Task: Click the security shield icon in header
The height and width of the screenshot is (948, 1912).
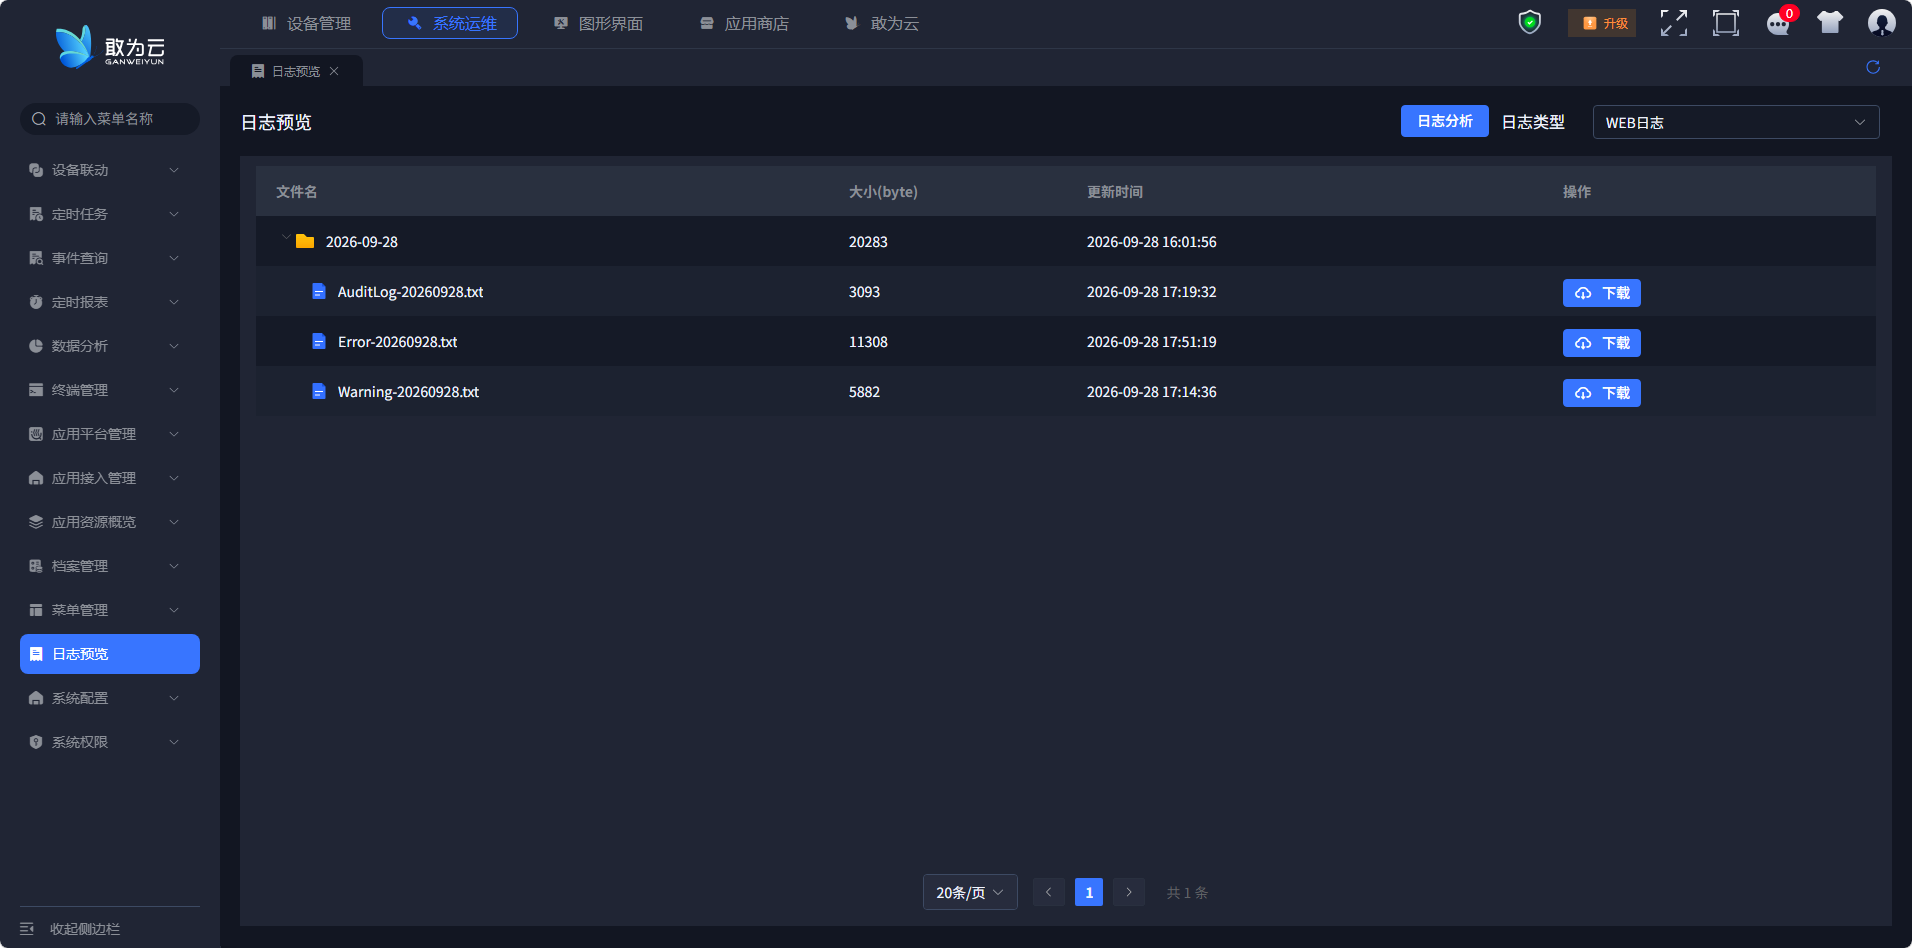Action: tap(1529, 22)
